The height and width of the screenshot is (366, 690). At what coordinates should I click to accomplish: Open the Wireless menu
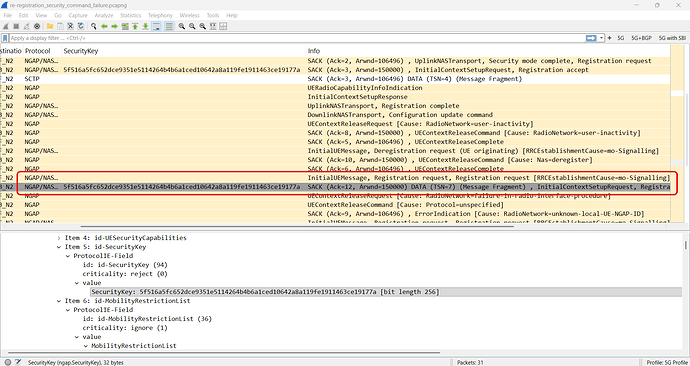(190, 15)
